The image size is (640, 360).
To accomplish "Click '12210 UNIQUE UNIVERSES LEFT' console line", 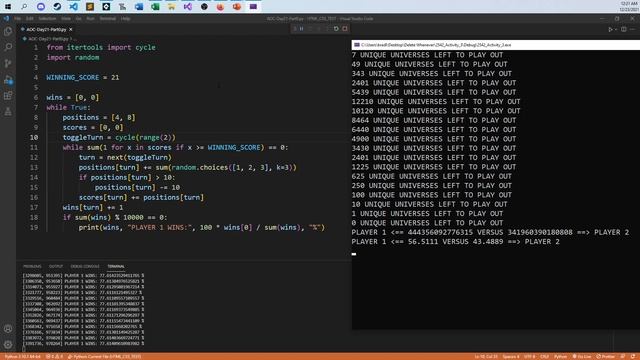I will (436, 102).
